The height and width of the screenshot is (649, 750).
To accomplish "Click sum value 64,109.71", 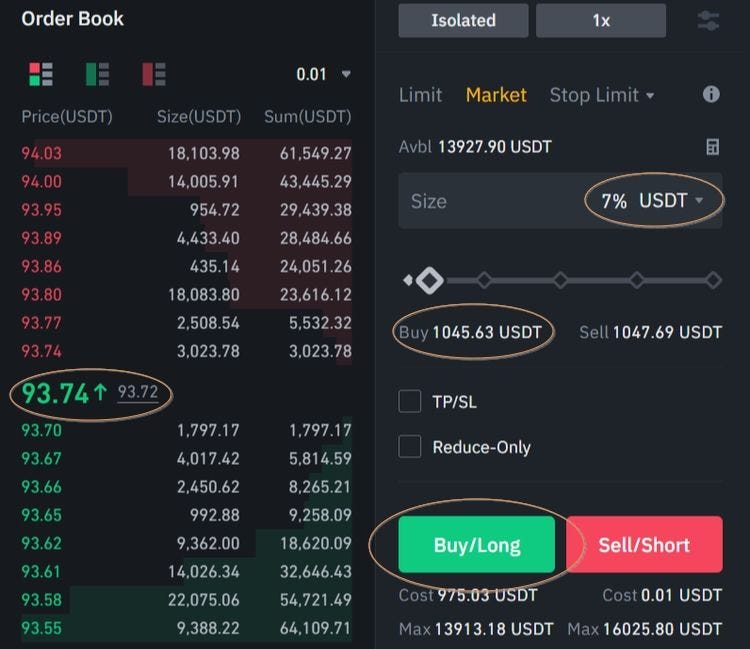I will tap(316, 628).
